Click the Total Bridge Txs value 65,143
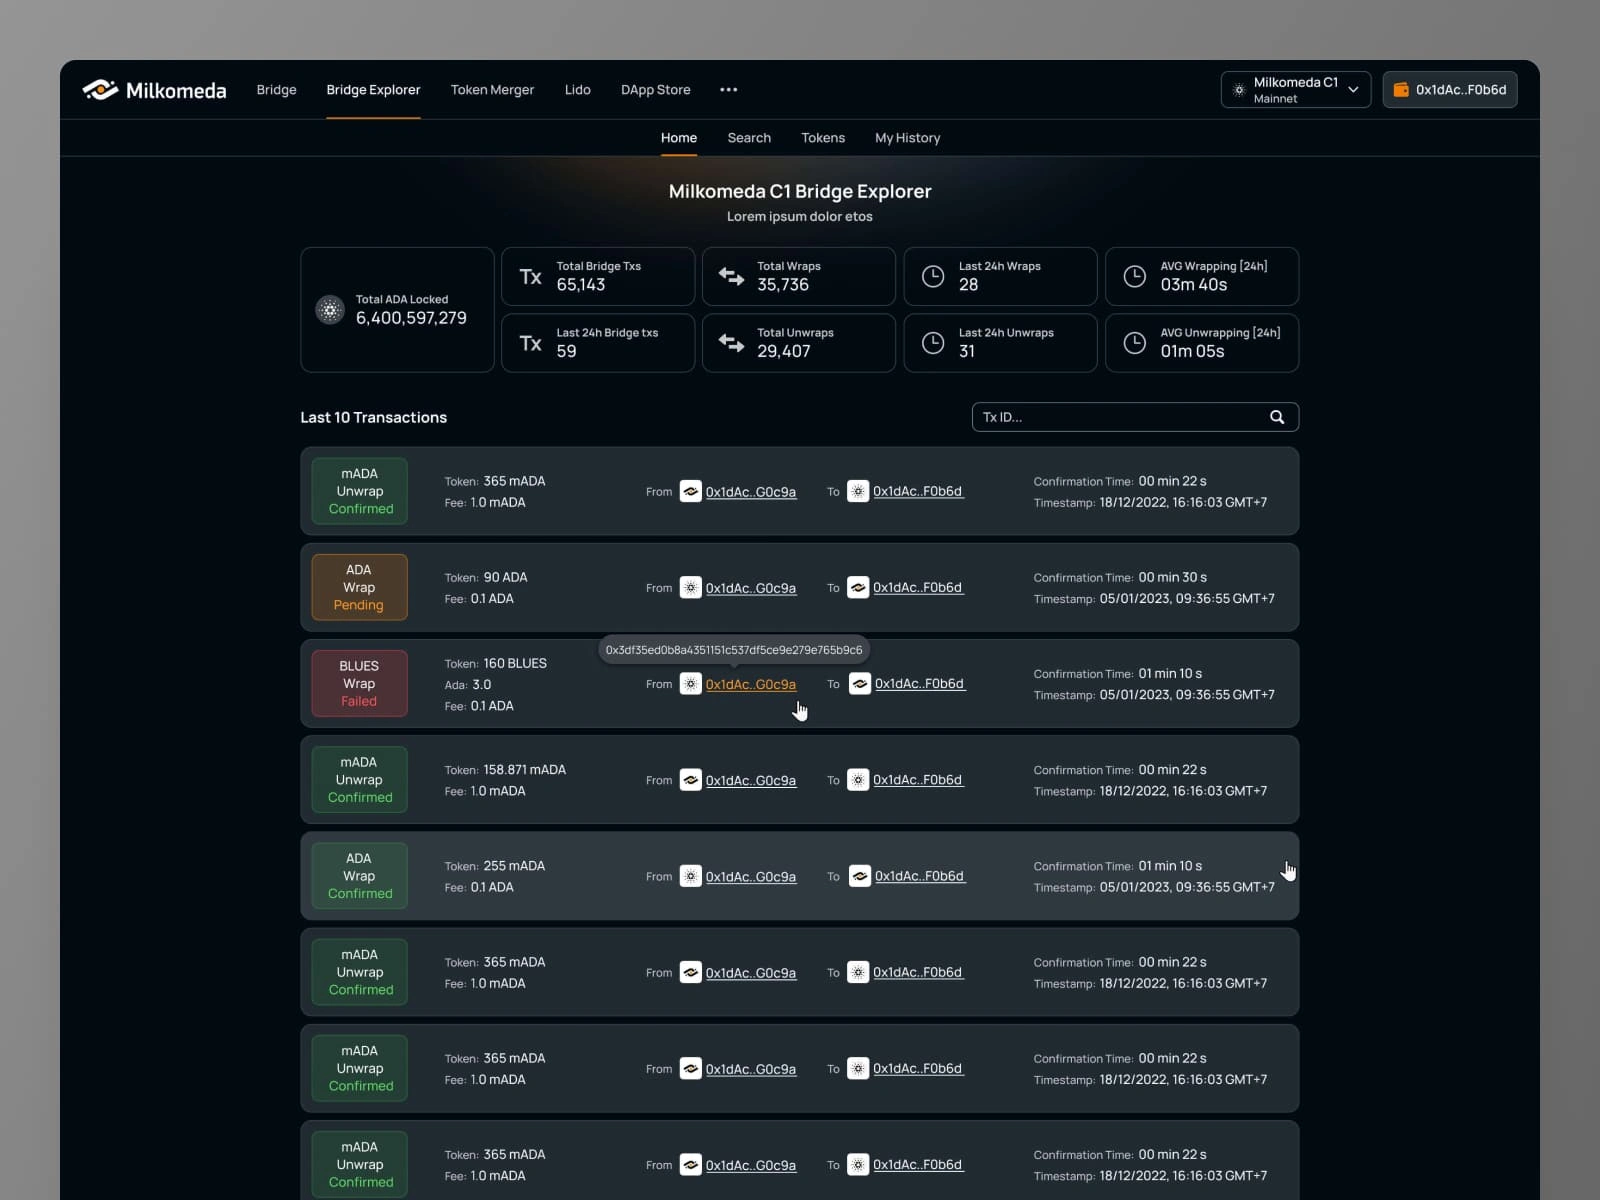1600x1200 pixels. [581, 285]
